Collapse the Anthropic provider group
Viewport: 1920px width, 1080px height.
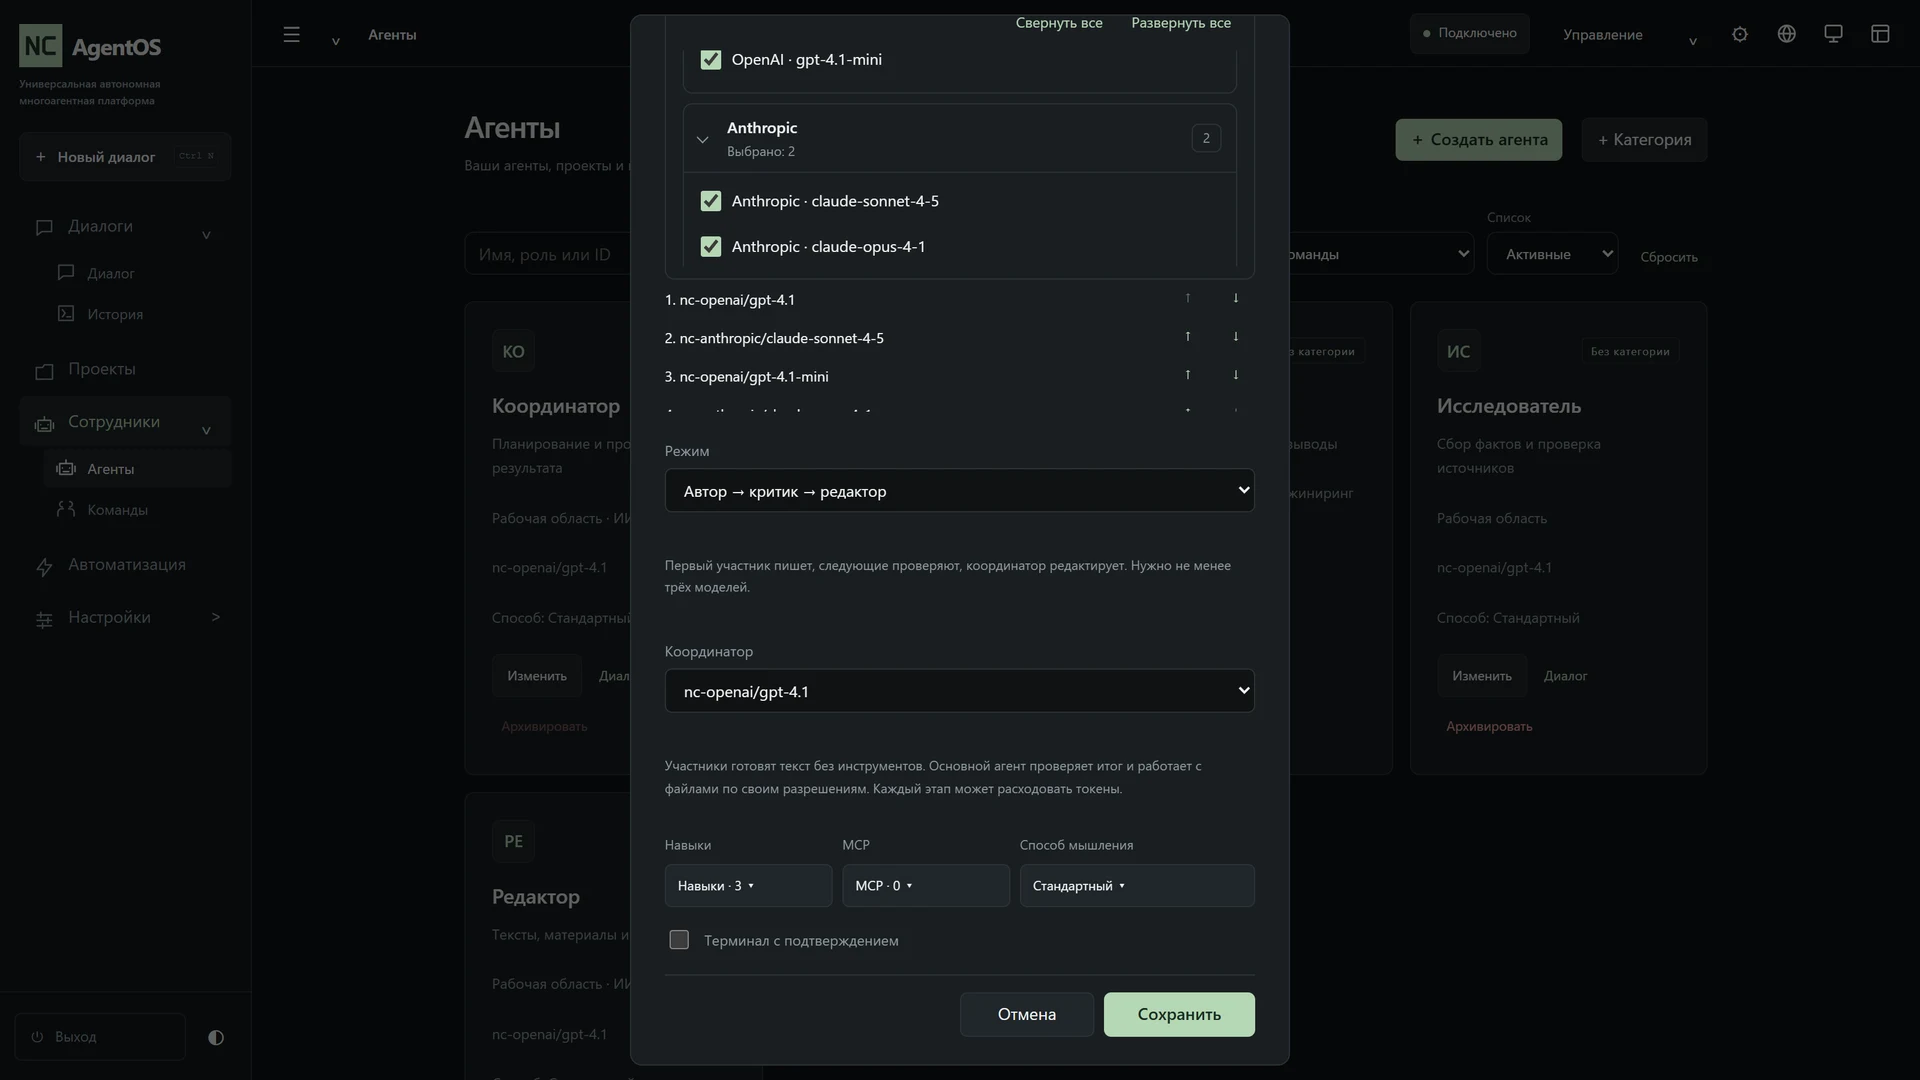pyautogui.click(x=702, y=139)
